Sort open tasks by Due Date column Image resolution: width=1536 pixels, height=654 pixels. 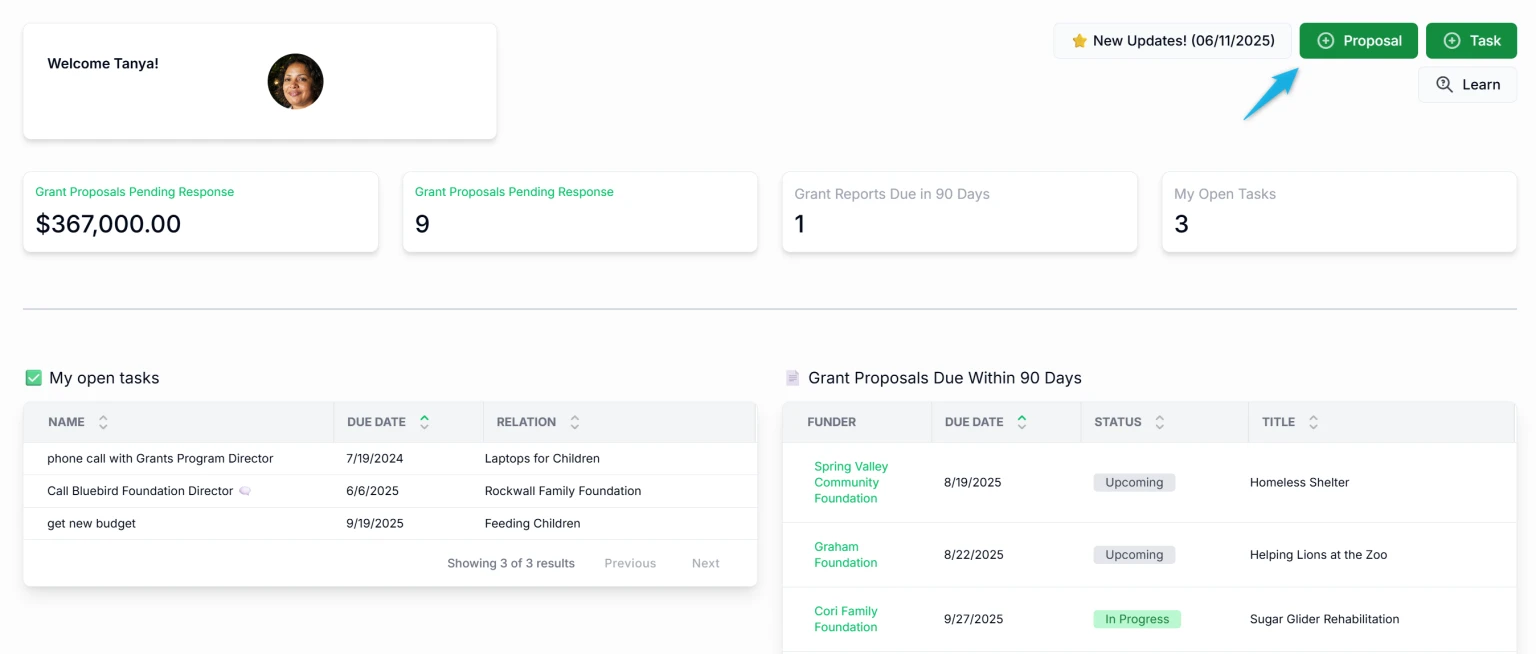click(424, 422)
